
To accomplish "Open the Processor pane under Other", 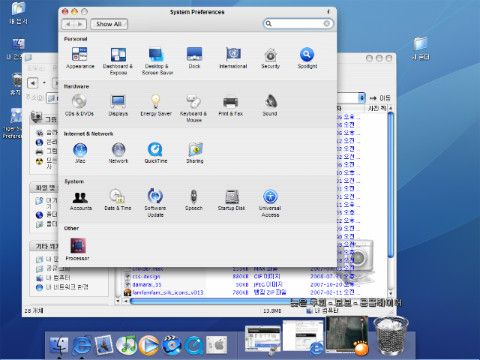I will point(78,249).
